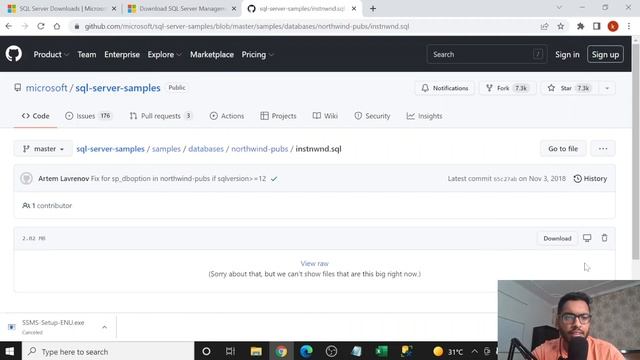
Task: View file History
Action: [x=590, y=178]
